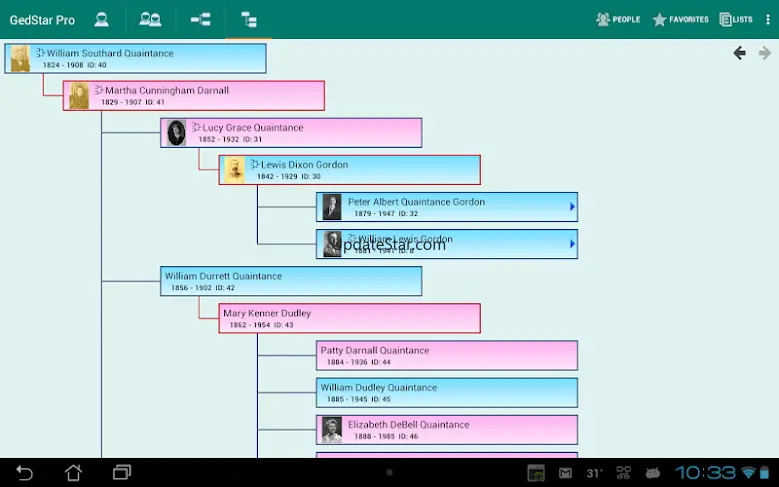Open the People list
Image resolution: width=779 pixels, height=487 pixels.
[x=618, y=19]
